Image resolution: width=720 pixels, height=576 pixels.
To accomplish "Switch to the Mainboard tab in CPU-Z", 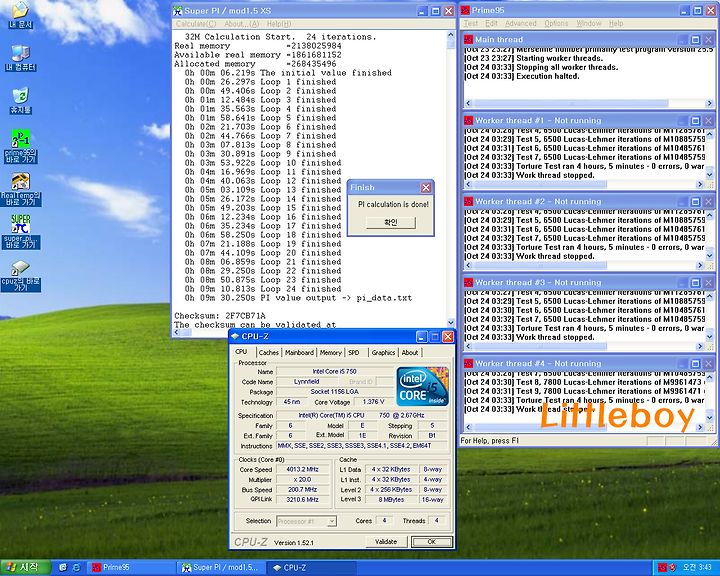I will coord(299,352).
